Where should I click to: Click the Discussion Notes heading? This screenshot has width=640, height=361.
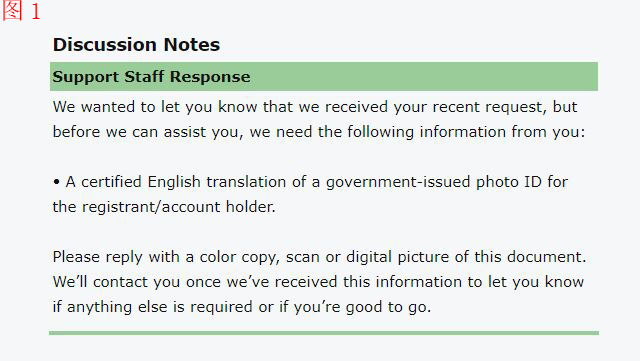coord(136,45)
